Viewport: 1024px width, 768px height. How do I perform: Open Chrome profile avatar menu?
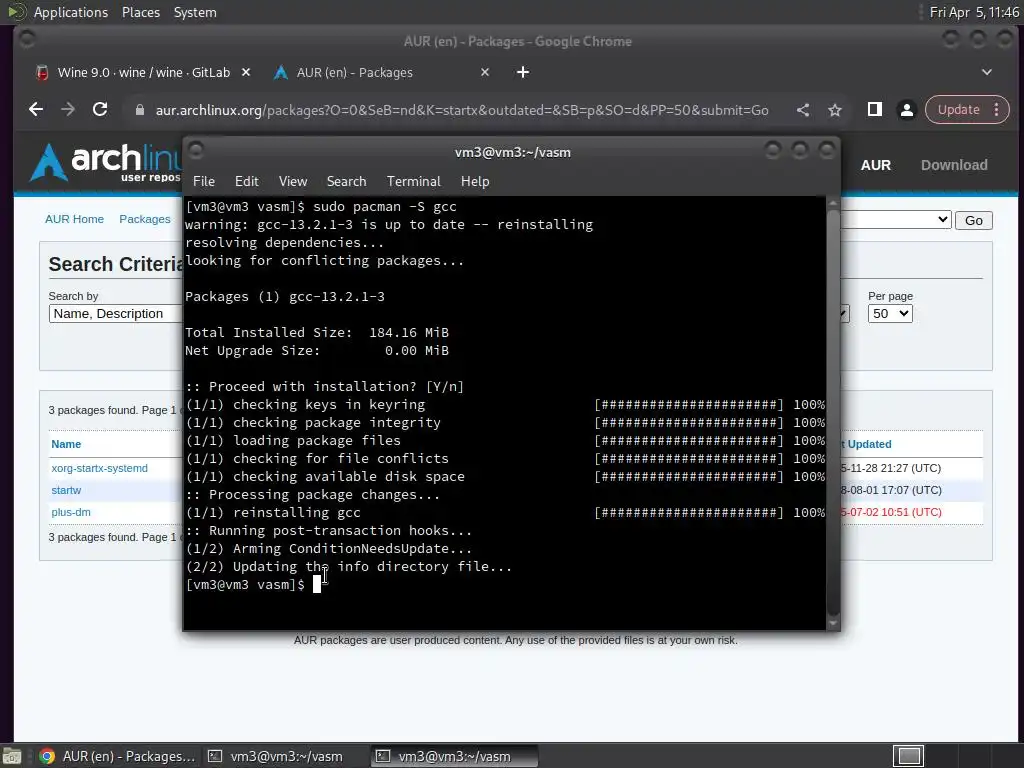(906, 110)
